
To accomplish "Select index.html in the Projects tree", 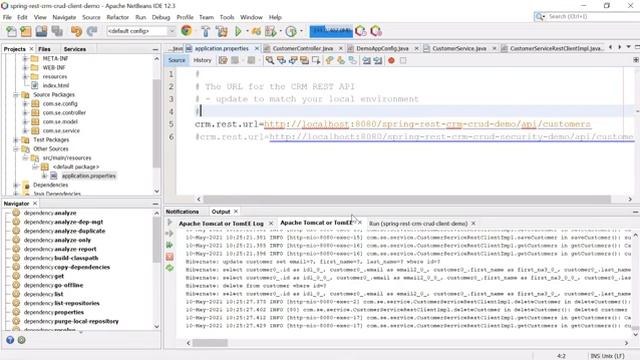I will [x=56, y=85].
